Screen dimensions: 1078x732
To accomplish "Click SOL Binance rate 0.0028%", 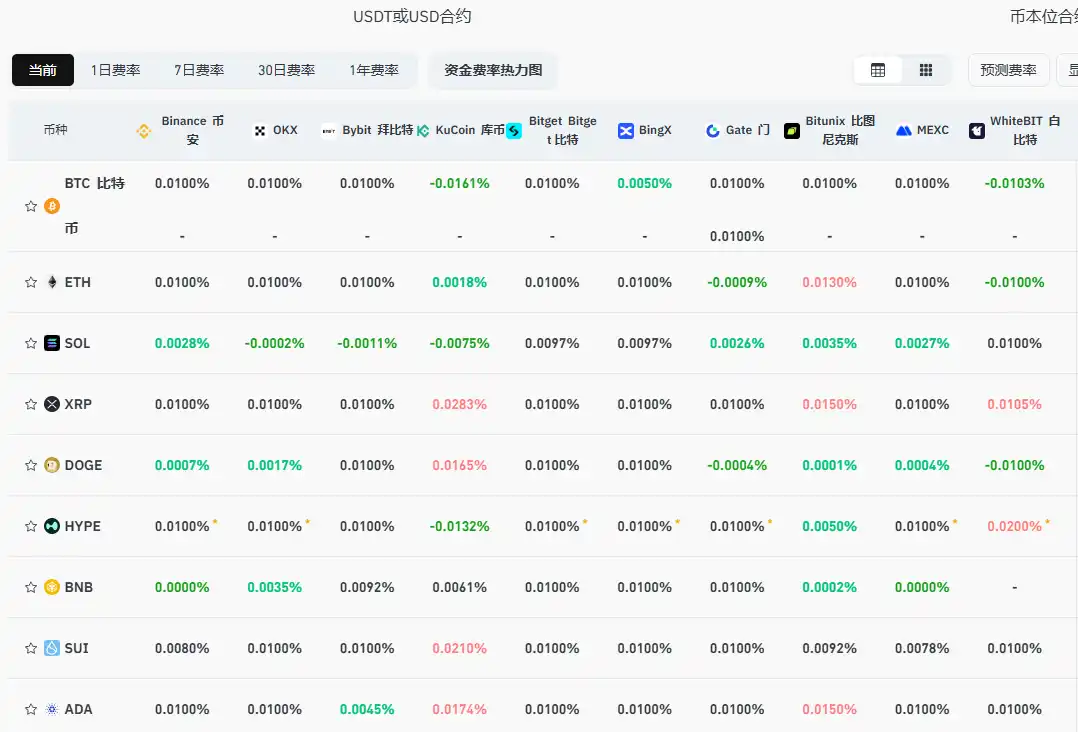I will (x=182, y=344).
